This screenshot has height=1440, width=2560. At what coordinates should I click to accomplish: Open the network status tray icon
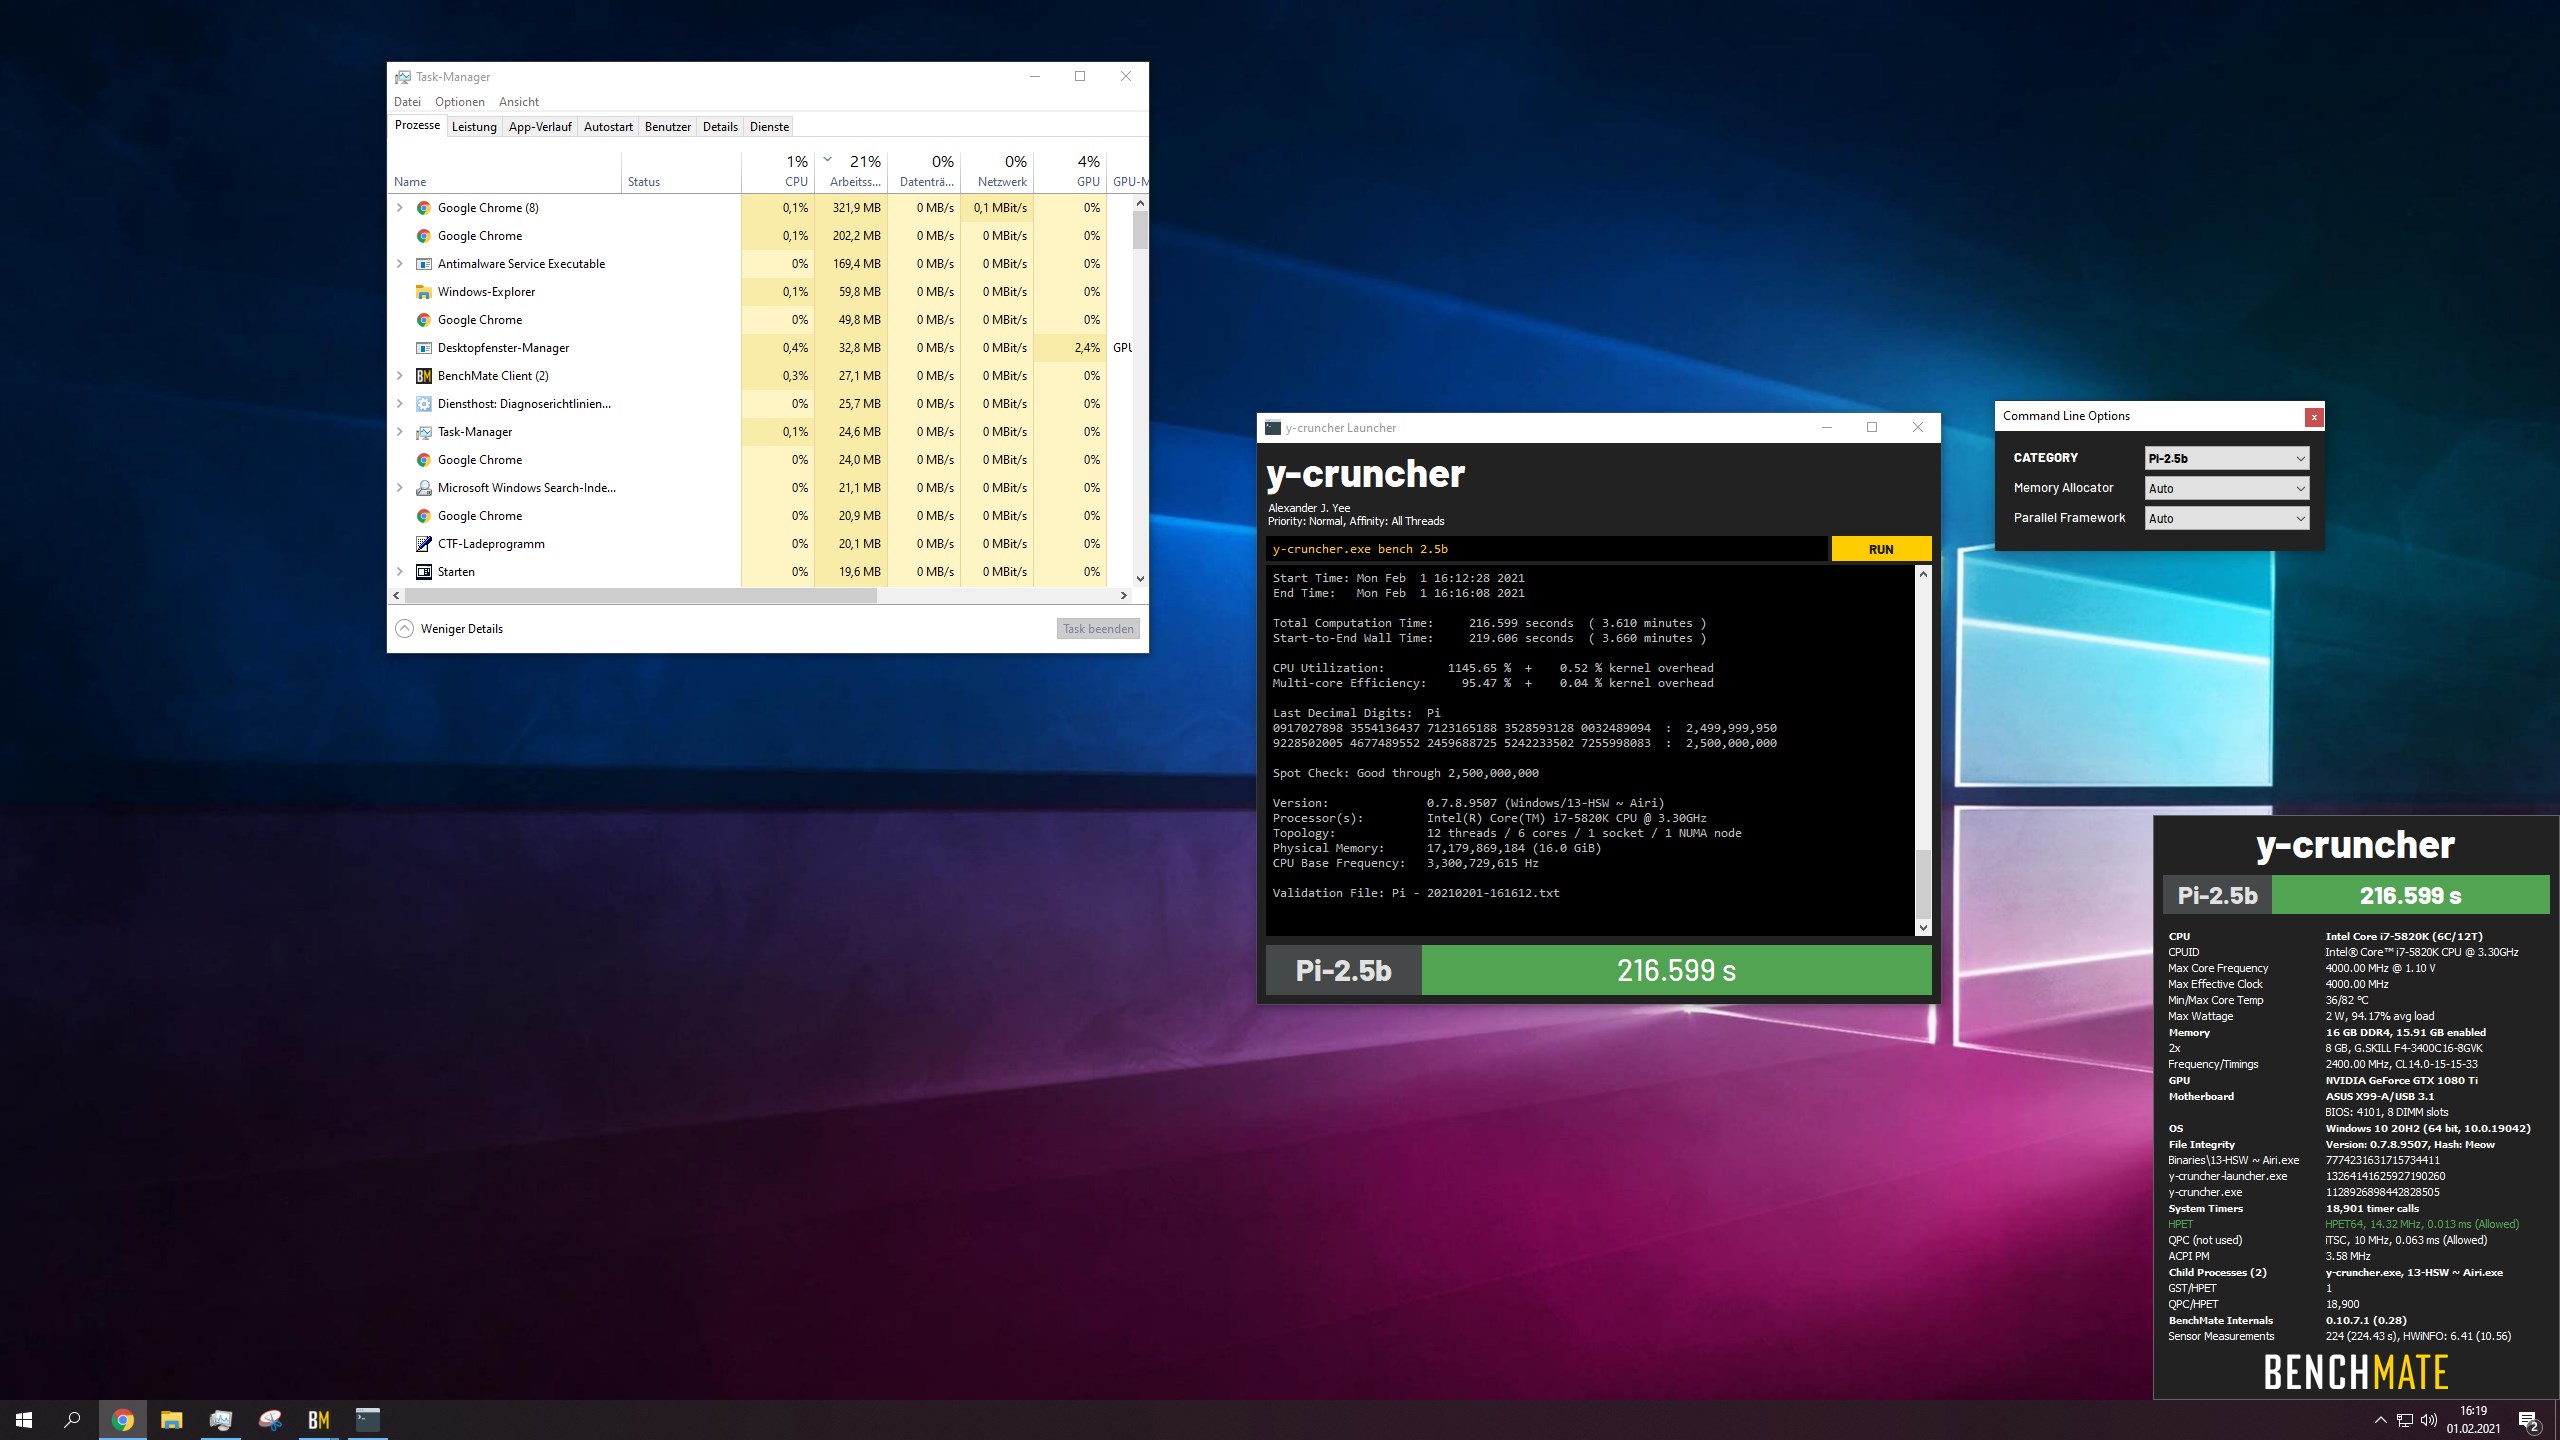2405,1420
